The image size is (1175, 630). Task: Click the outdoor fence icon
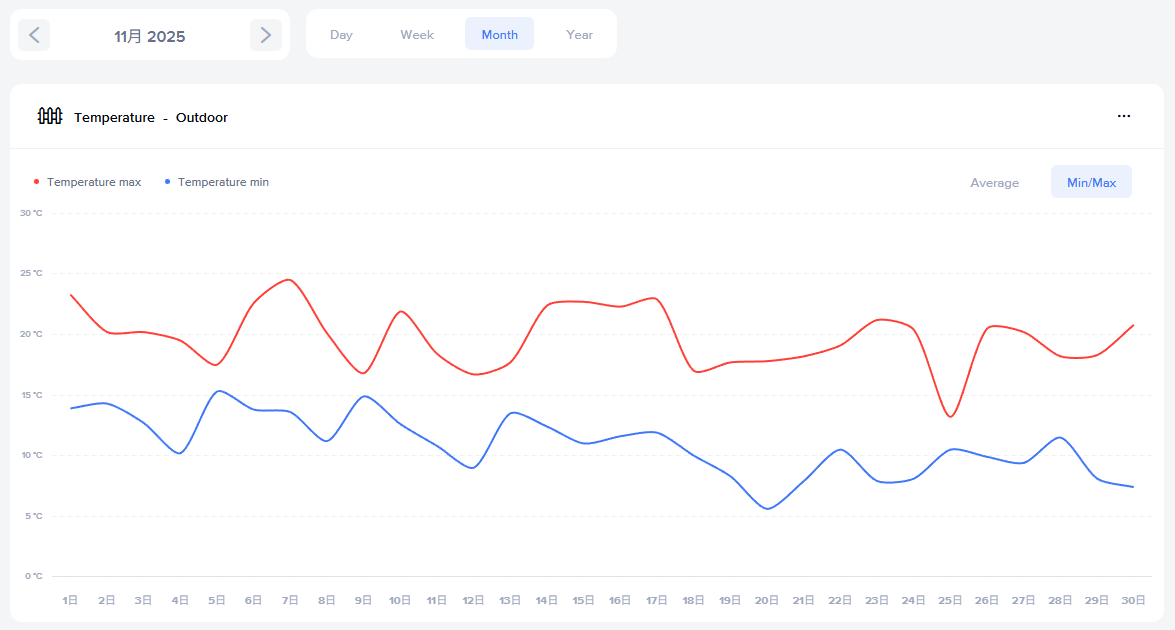(50, 117)
